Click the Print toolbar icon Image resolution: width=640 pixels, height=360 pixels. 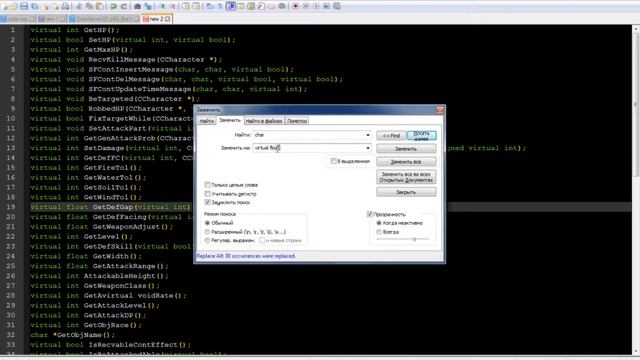coord(65,6)
